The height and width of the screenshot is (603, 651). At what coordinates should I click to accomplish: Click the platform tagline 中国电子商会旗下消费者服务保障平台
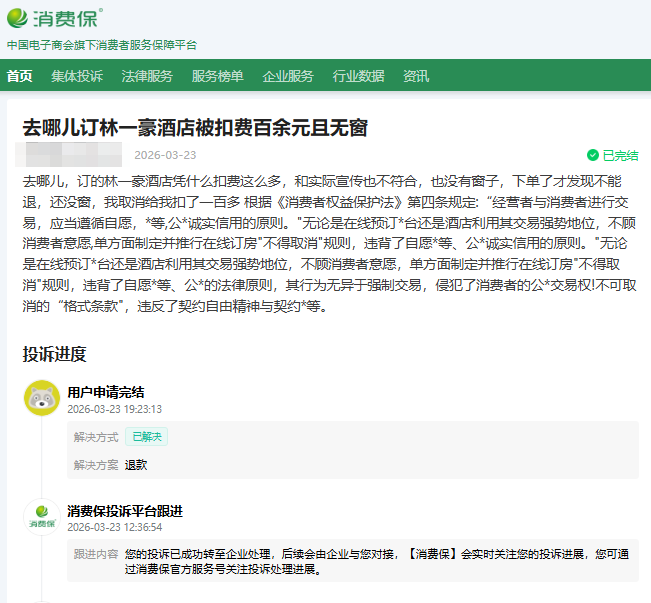click(x=102, y=45)
